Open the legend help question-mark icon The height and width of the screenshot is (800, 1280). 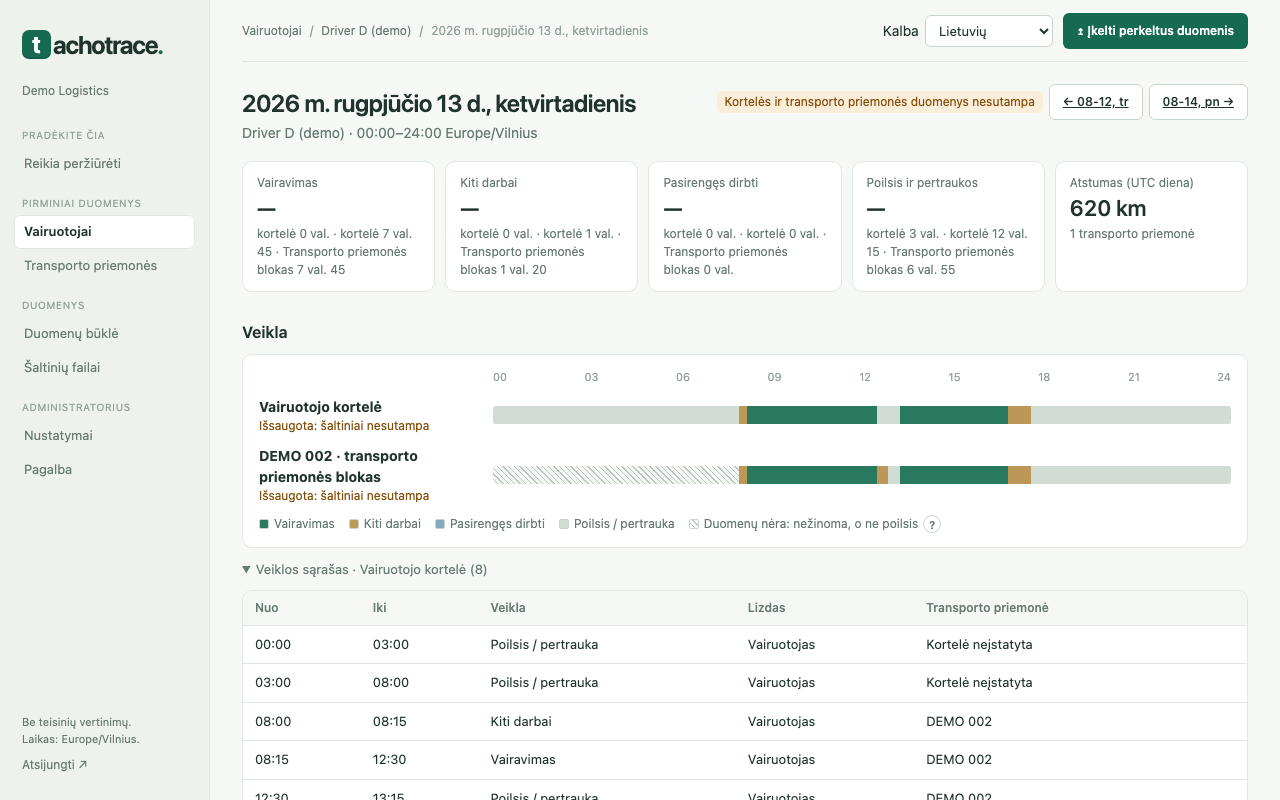point(932,524)
